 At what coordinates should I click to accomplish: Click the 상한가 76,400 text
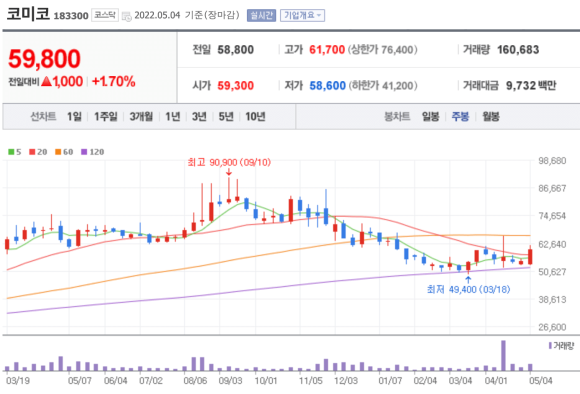(382, 50)
